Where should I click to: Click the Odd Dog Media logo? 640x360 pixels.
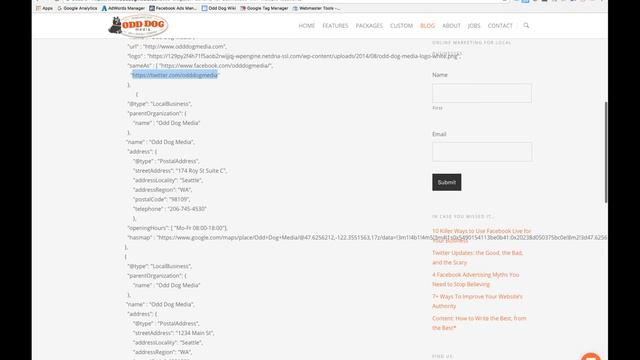pos(138,26)
